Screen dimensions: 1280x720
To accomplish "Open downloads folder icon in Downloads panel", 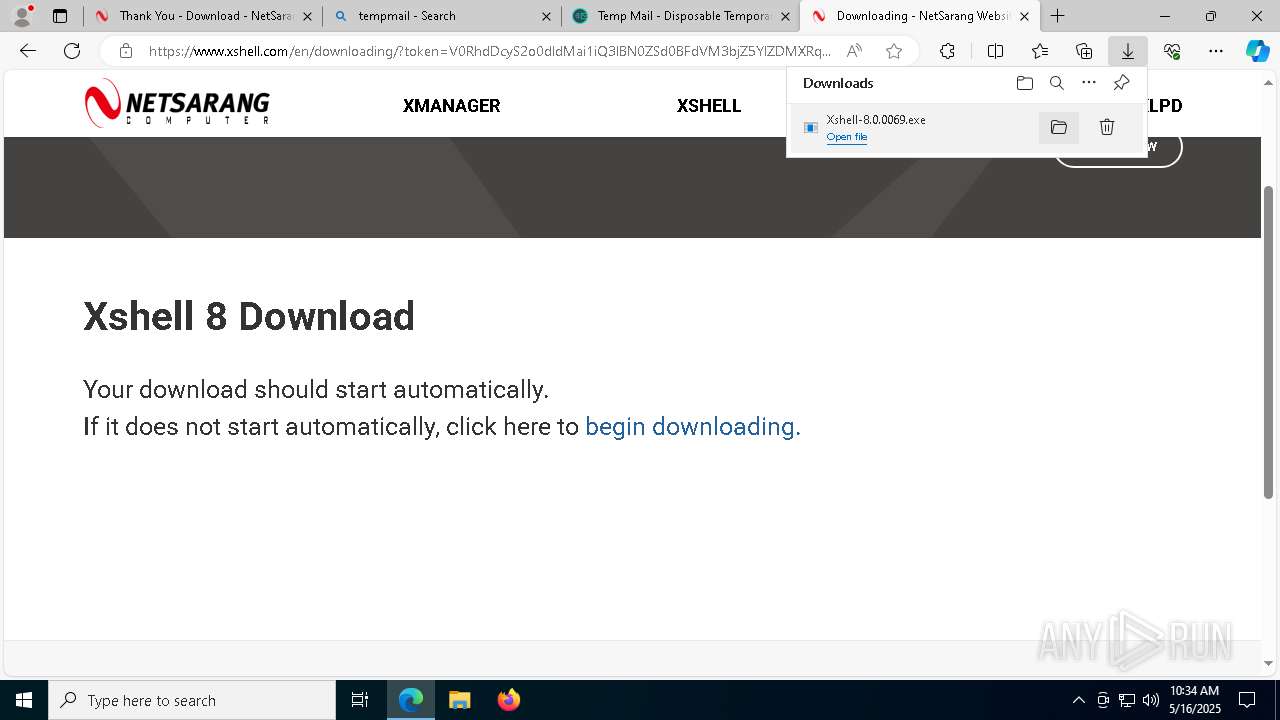I will (1024, 83).
